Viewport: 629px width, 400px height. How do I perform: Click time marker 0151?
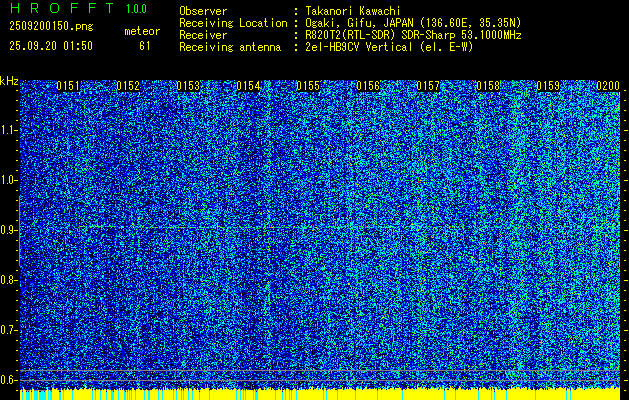coord(68,86)
